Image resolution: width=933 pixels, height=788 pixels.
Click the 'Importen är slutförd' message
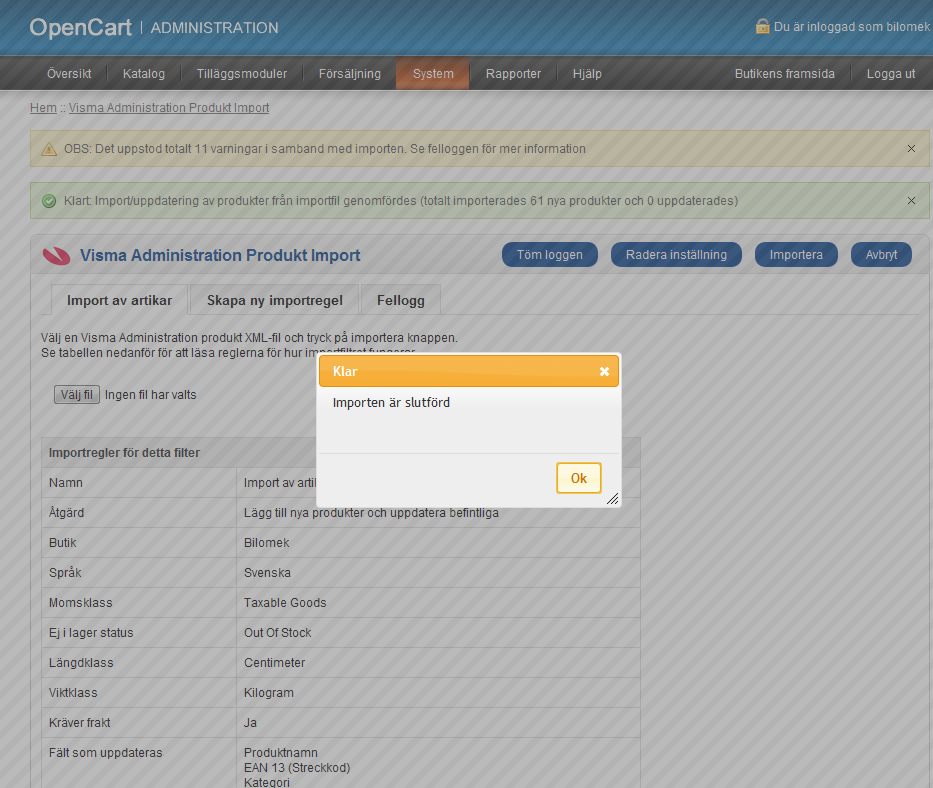tap(392, 403)
